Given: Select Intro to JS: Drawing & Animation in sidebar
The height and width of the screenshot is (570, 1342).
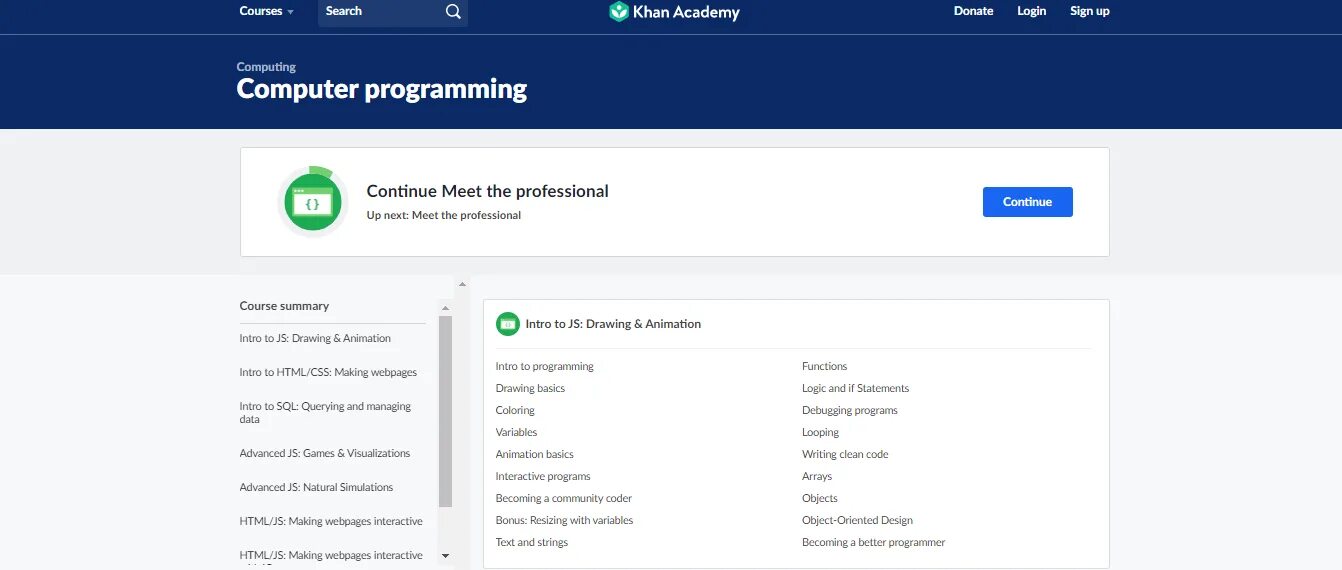Looking at the screenshot, I should coord(315,338).
